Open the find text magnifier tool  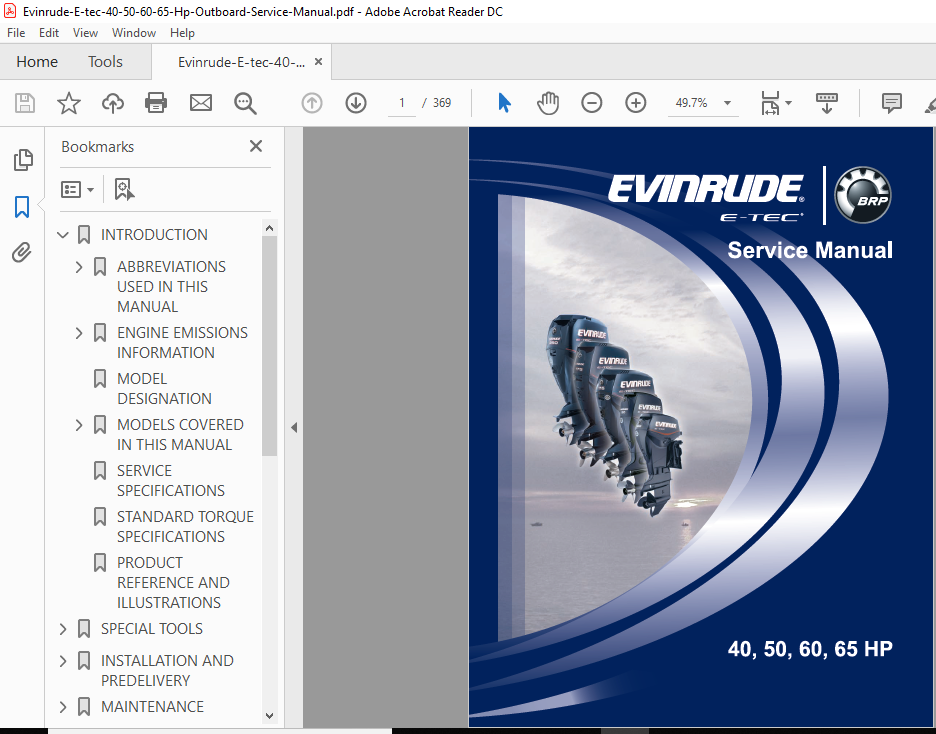245,103
